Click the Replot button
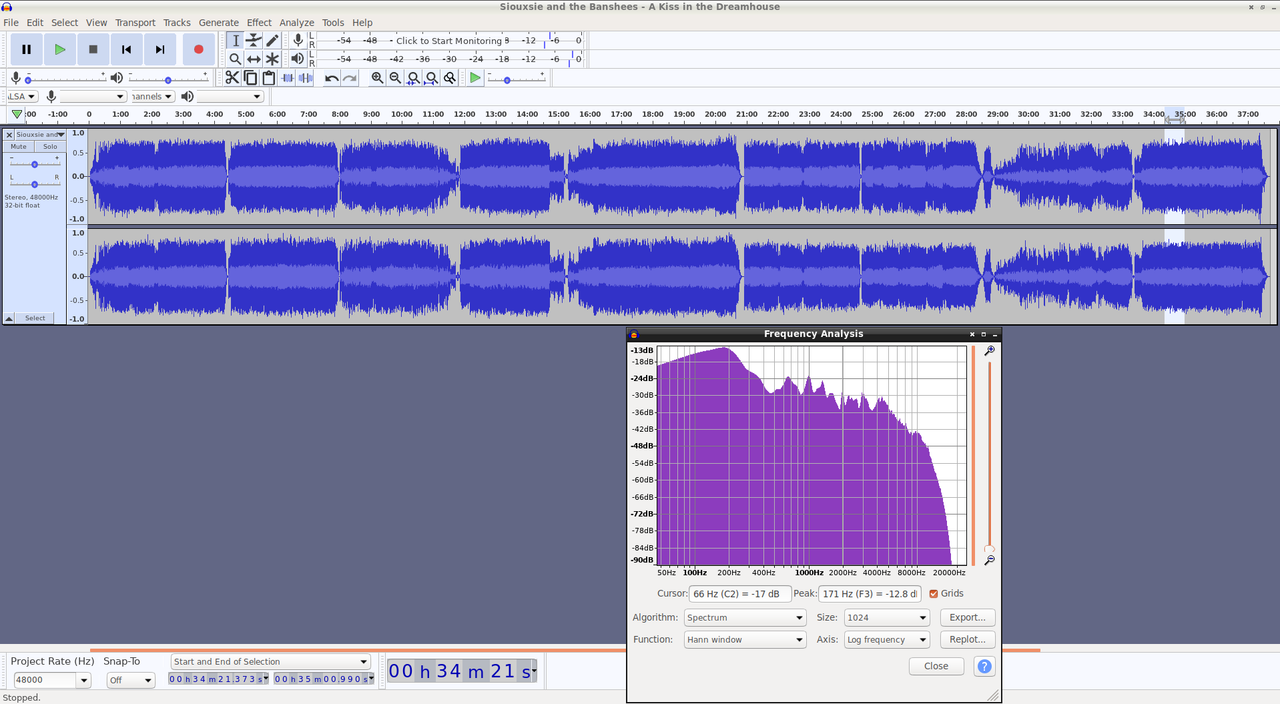The height and width of the screenshot is (704, 1280). pyautogui.click(x=967, y=640)
